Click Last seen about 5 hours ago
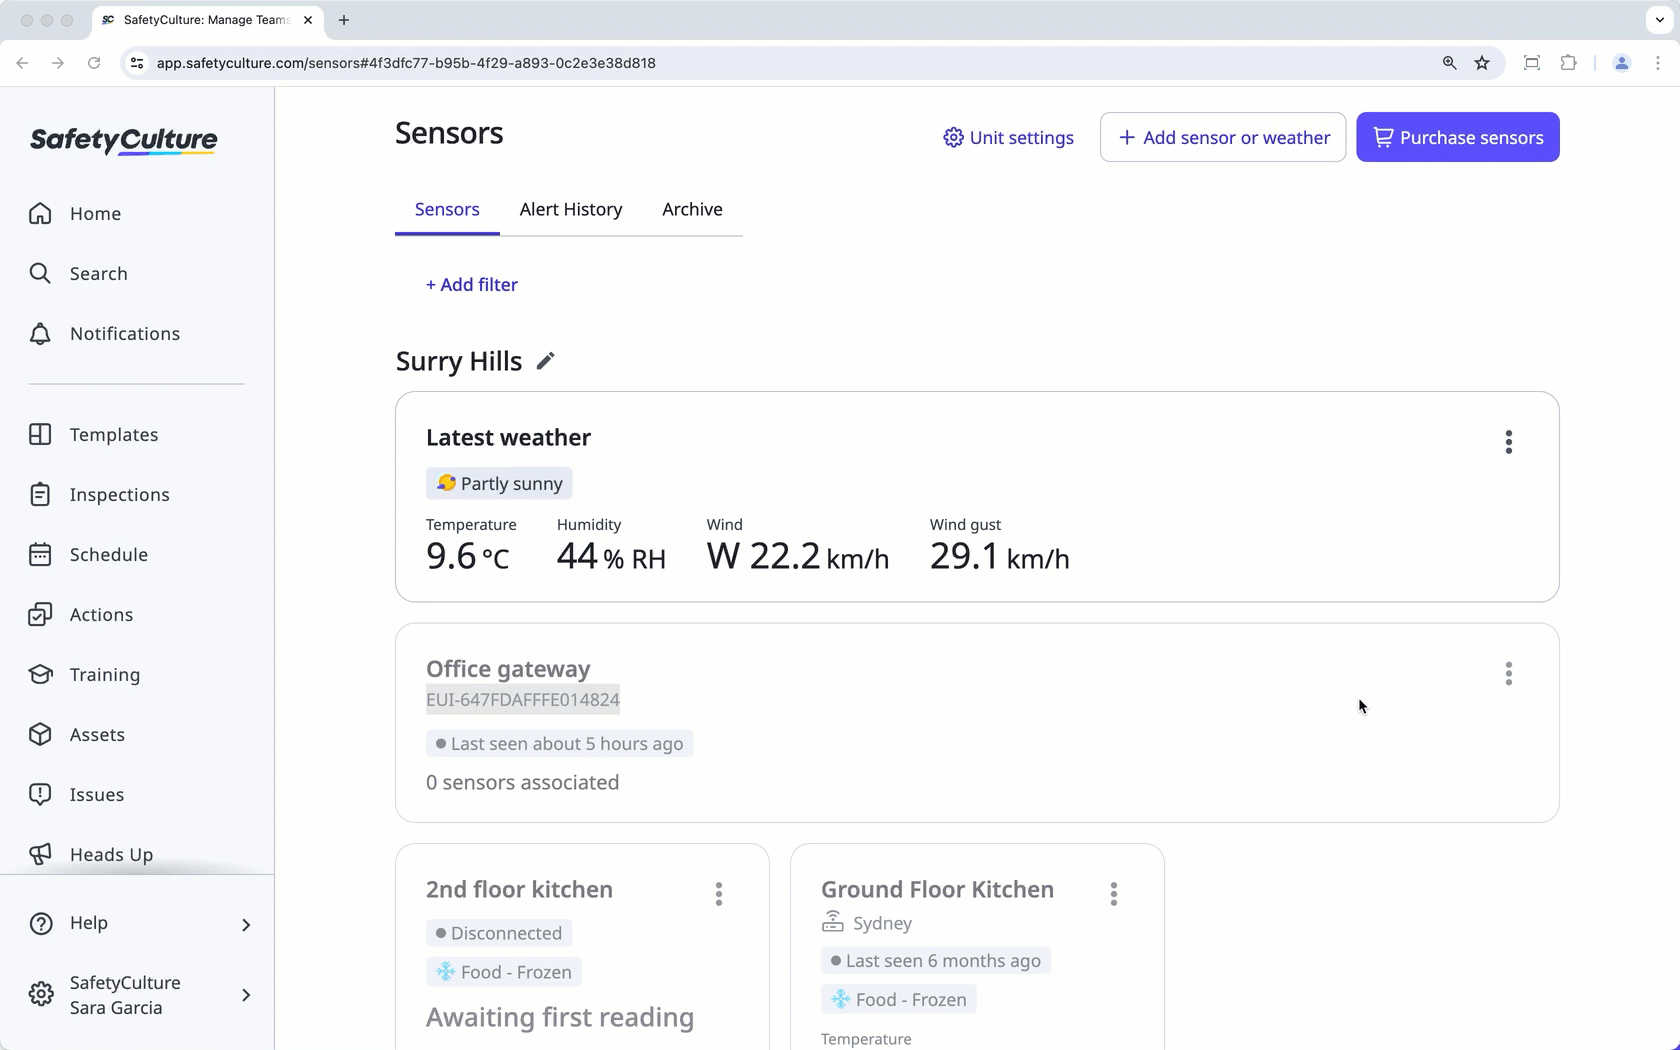Image resolution: width=1680 pixels, height=1050 pixels. (560, 744)
